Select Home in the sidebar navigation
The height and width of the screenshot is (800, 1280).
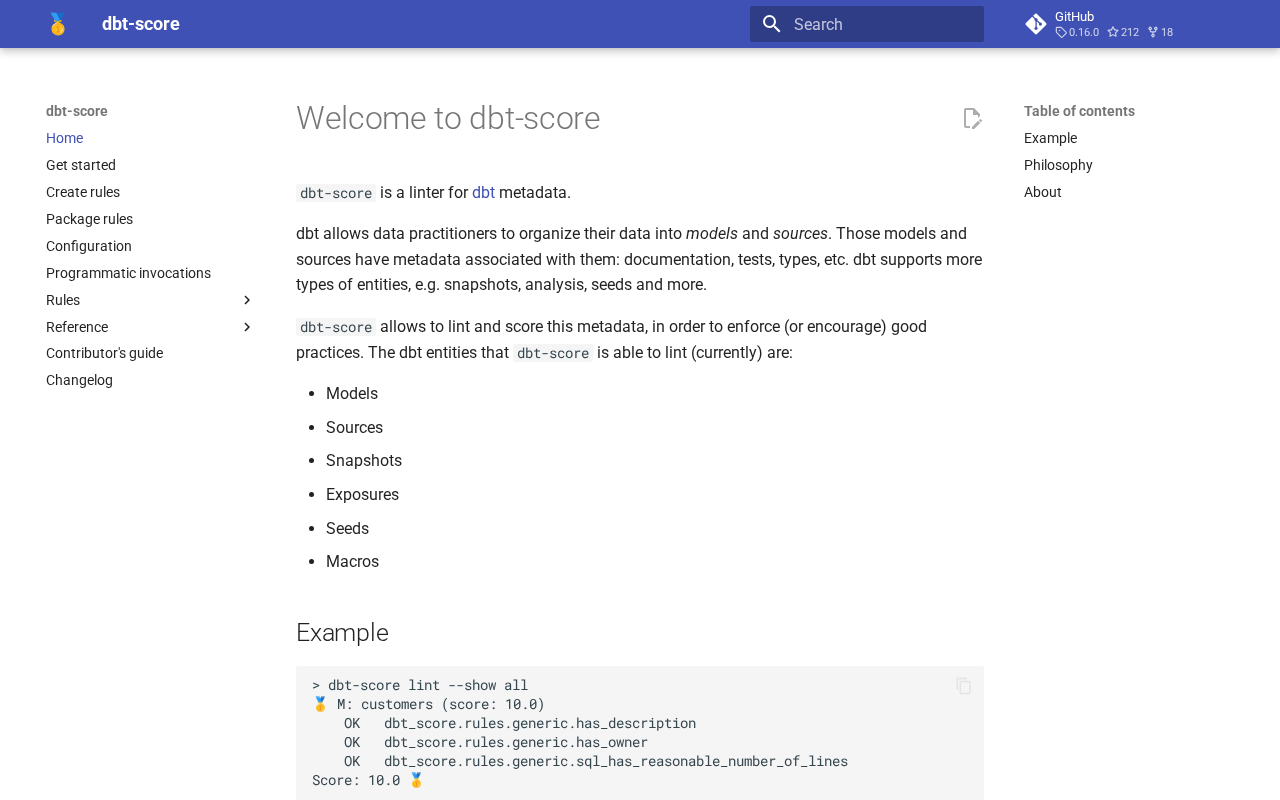(64, 138)
